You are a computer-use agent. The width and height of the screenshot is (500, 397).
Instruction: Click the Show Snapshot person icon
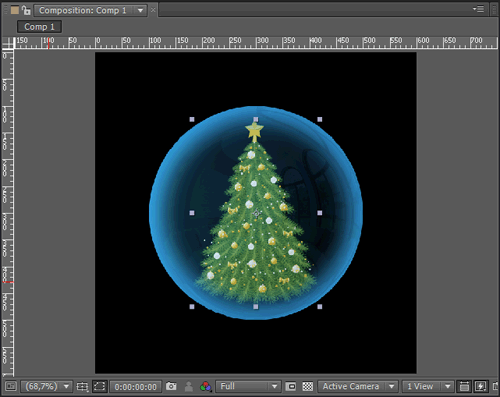(189, 387)
